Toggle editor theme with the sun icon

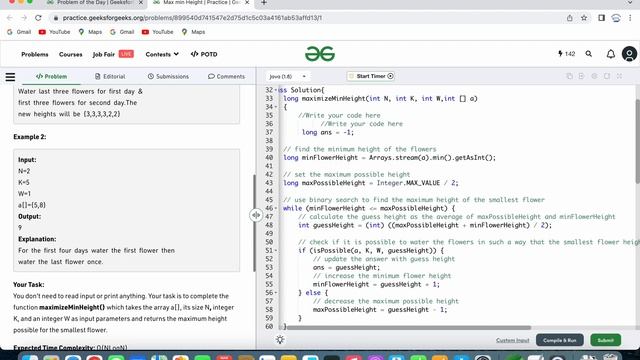pyautogui.click(x=280, y=340)
